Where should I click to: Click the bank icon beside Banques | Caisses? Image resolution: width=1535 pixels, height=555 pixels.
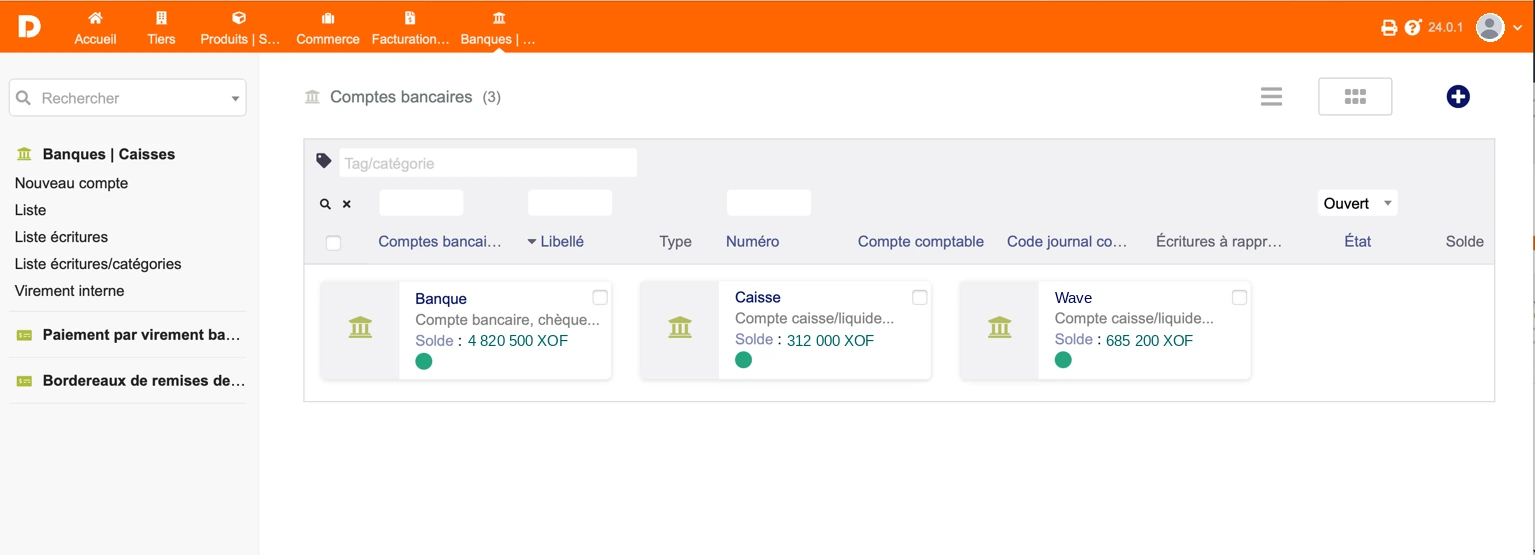tap(24, 154)
